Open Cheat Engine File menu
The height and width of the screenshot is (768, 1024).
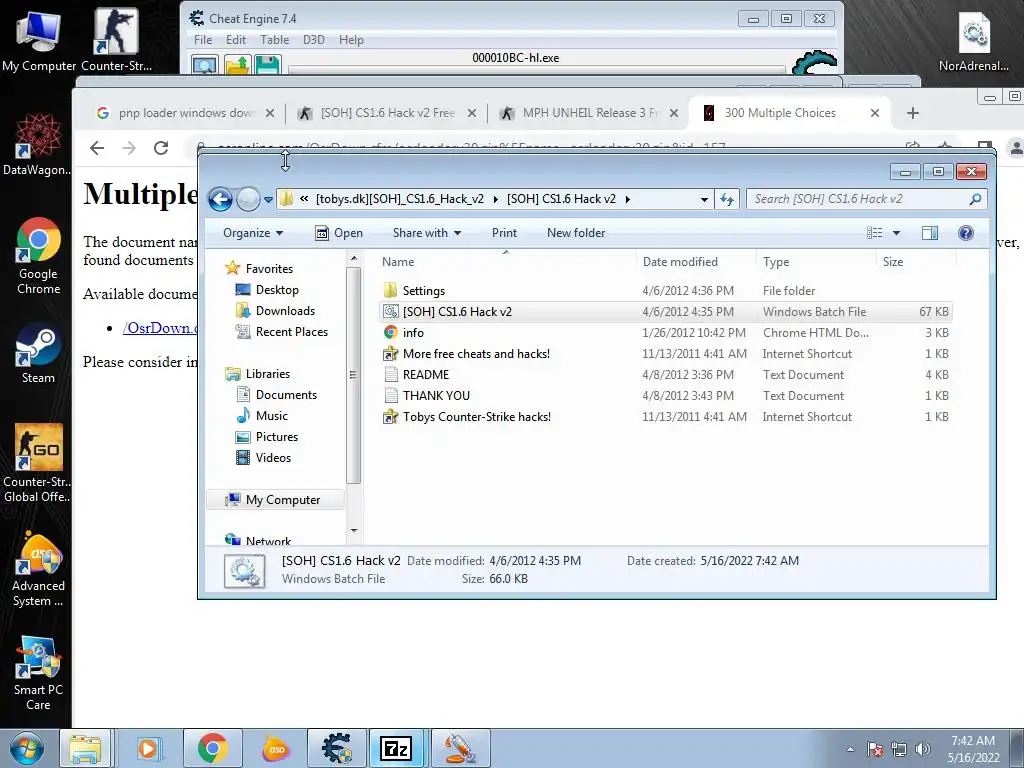(203, 40)
